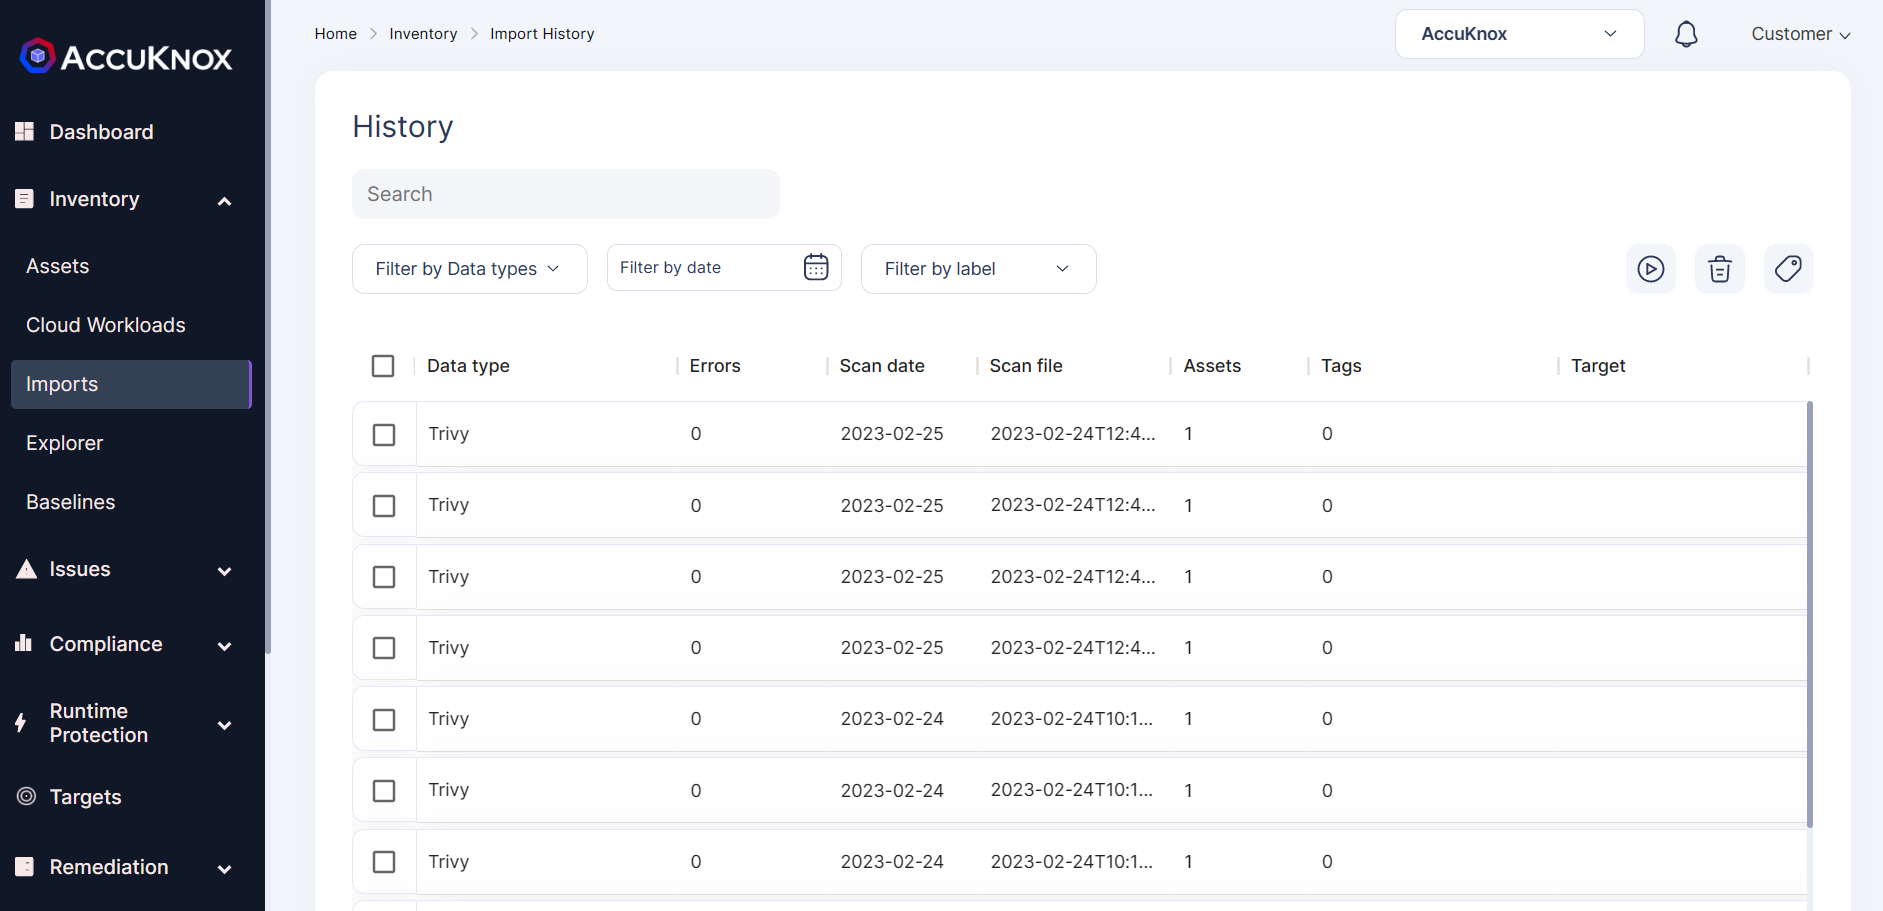Click the History search field
This screenshot has width=1883, height=911.
coord(566,194)
